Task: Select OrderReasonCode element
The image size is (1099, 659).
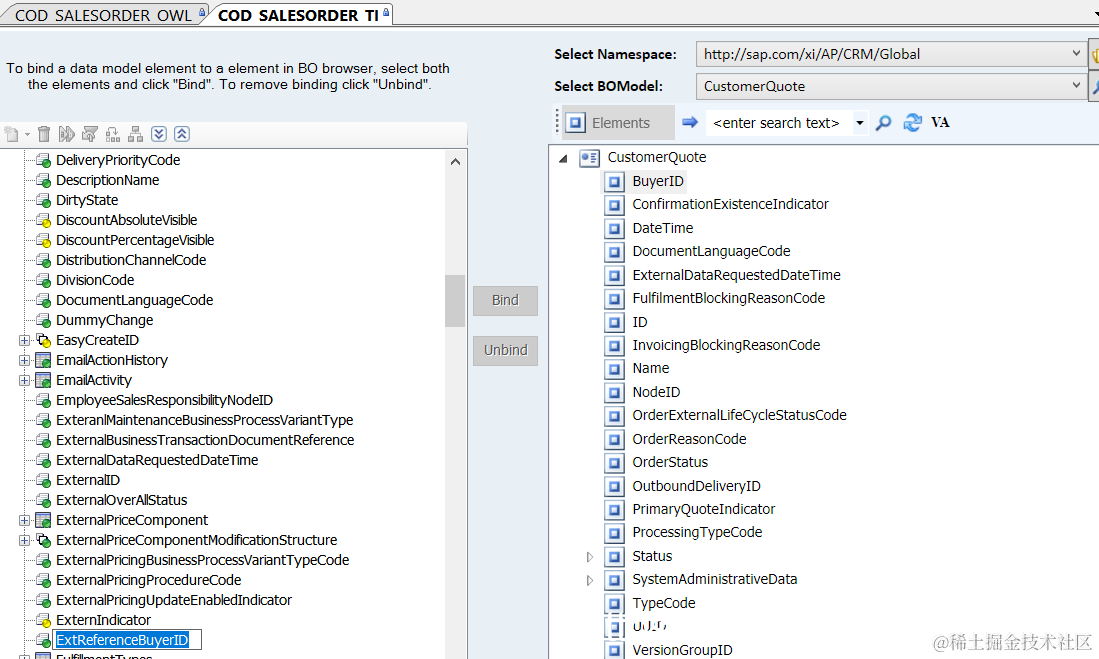Action: [x=689, y=439]
